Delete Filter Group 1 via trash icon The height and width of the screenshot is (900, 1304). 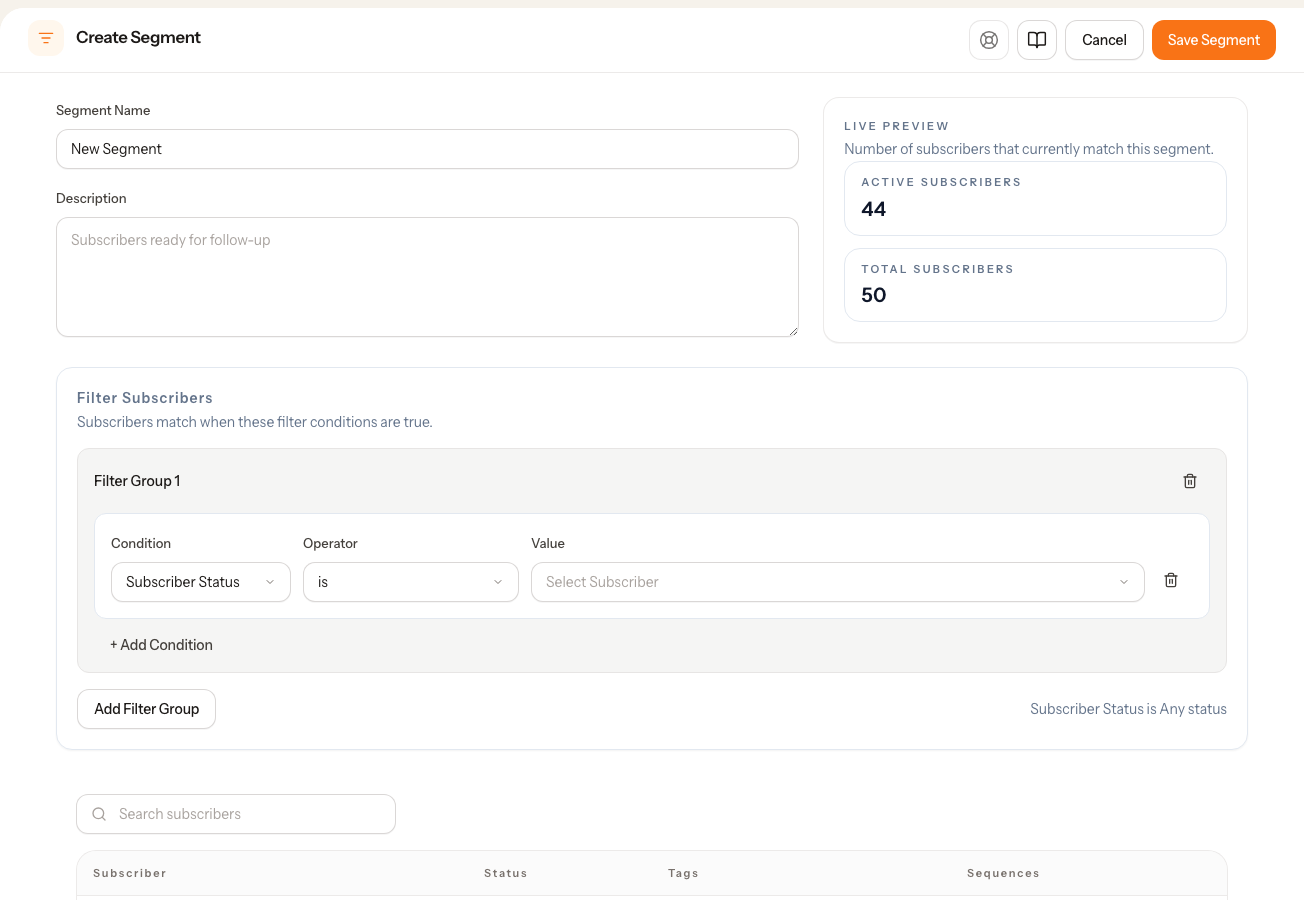click(1190, 481)
